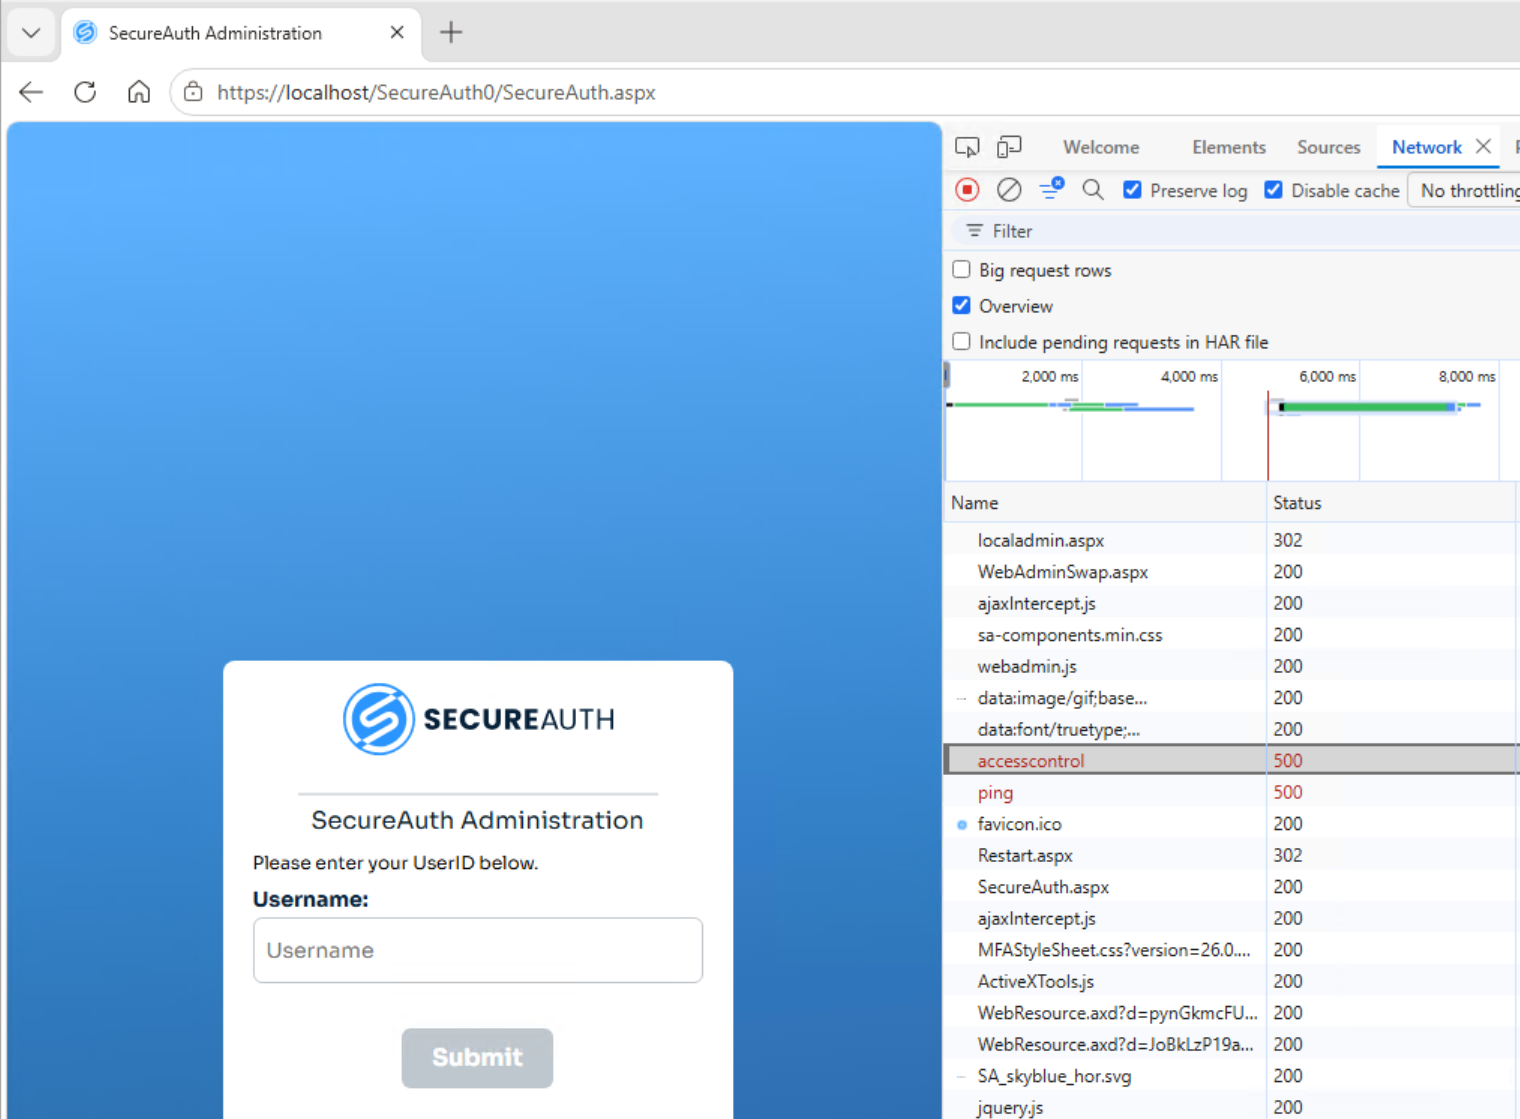Enable Include pending requests in HAR file
Screen dimensions: 1520x1119
[961, 341]
